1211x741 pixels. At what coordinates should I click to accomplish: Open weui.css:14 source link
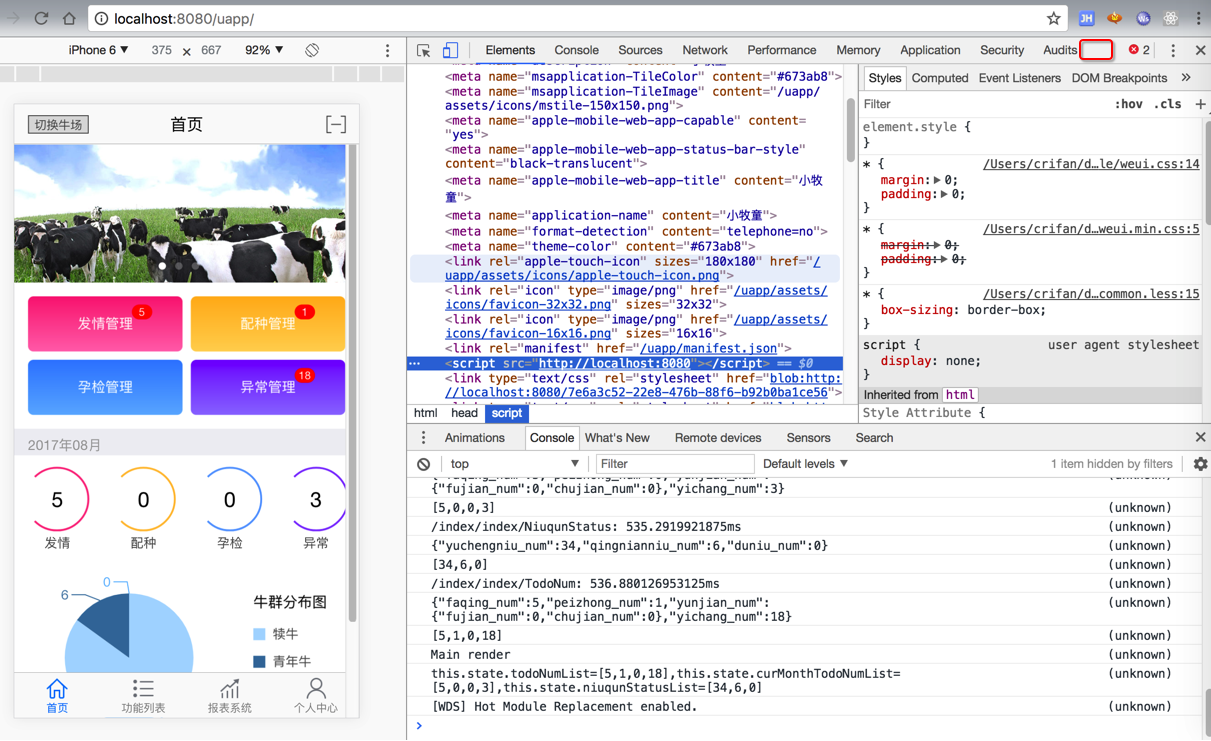[1091, 164]
